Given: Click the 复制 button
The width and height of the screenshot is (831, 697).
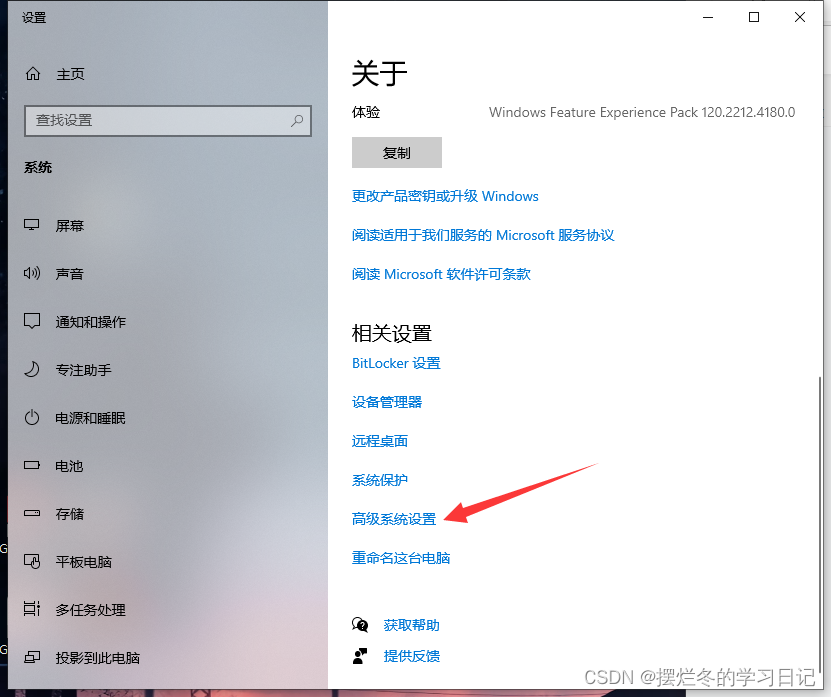Looking at the screenshot, I should (x=396, y=153).
